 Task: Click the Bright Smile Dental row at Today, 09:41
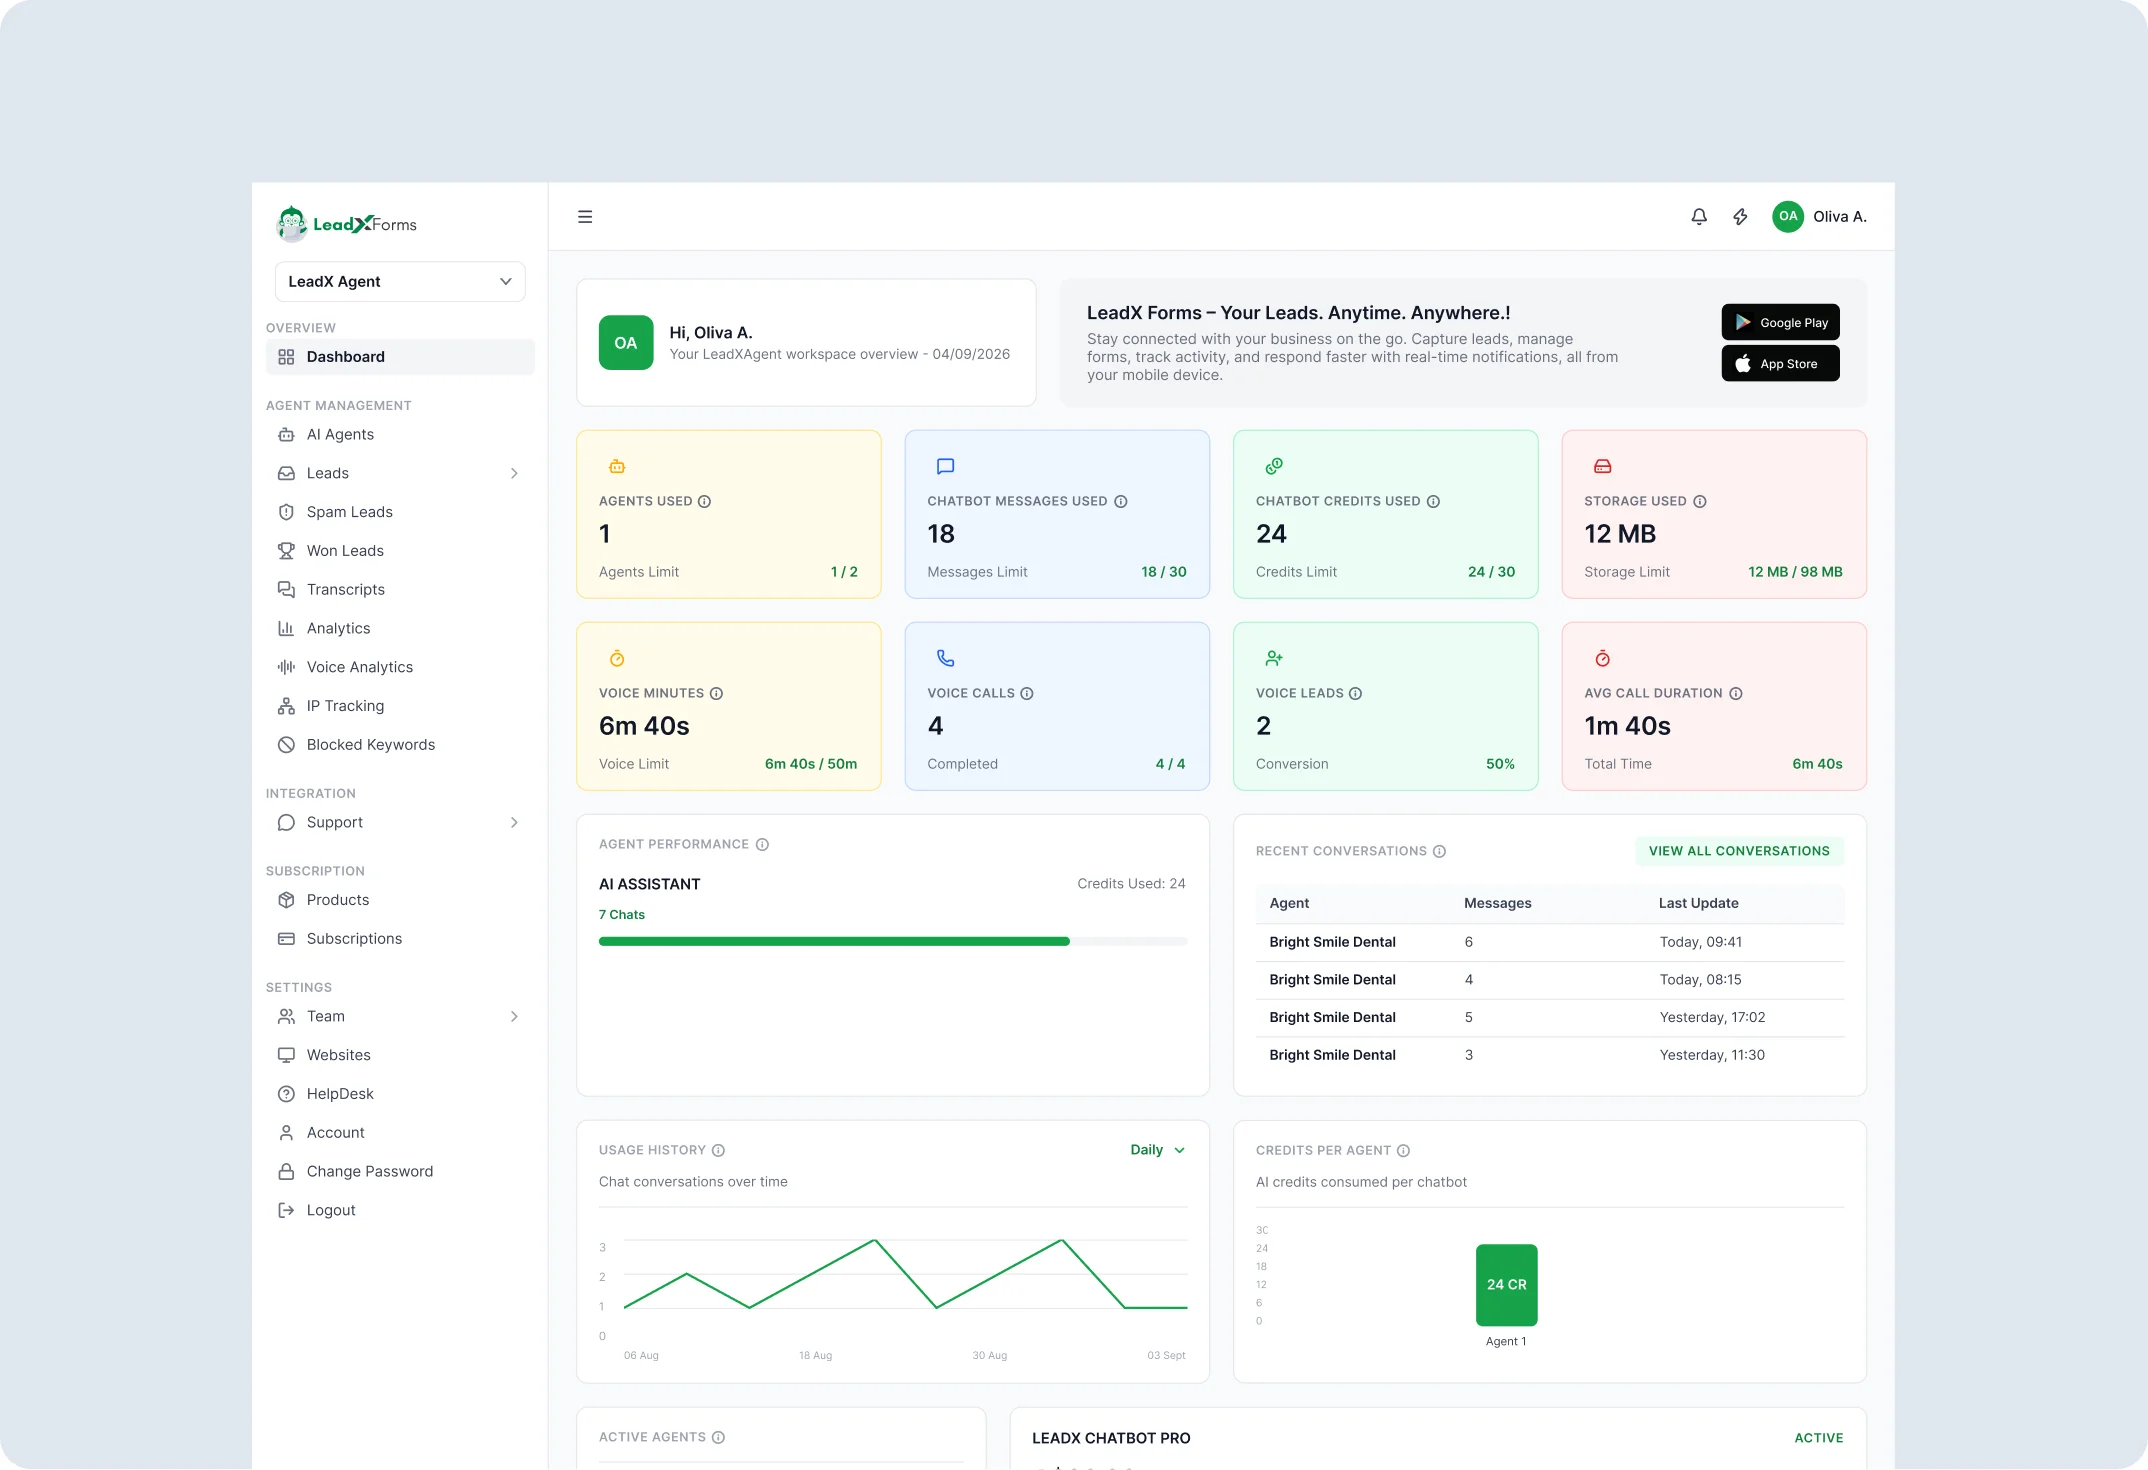click(x=1550, y=942)
